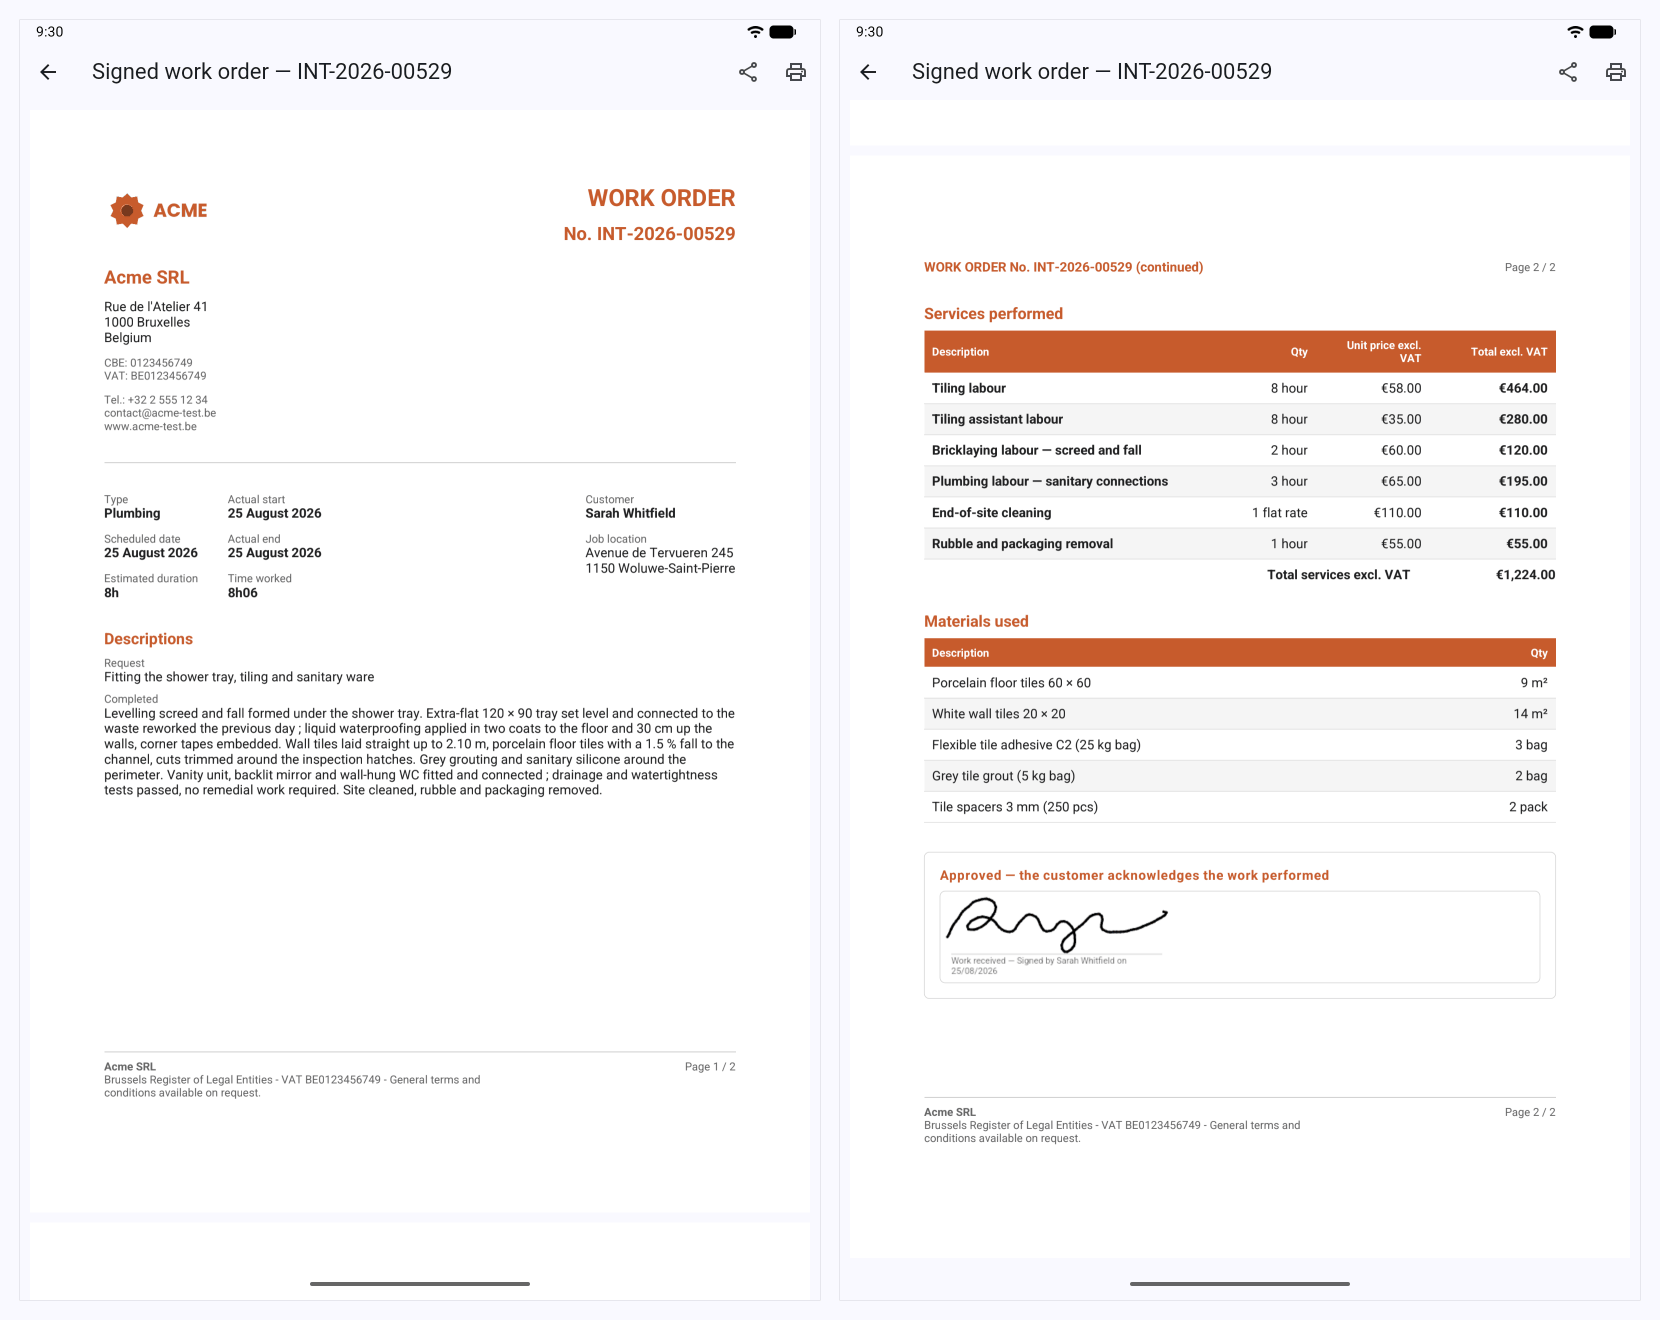Click the 'Services performed' heading
This screenshot has width=1660, height=1320.
click(x=993, y=314)
